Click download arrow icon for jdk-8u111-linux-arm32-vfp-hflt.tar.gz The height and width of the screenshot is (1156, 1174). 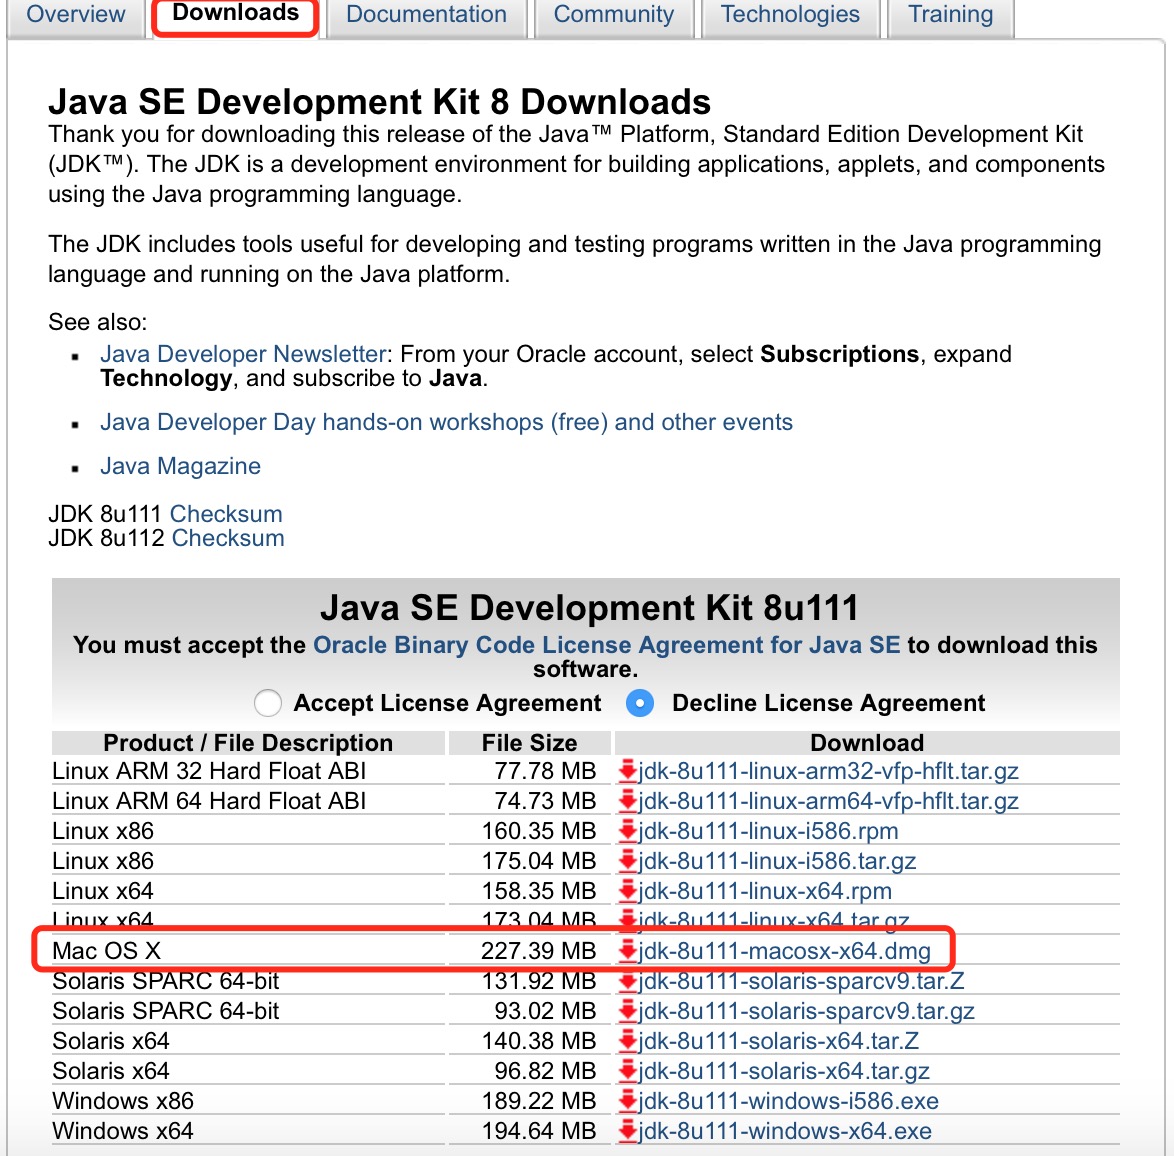627,770
